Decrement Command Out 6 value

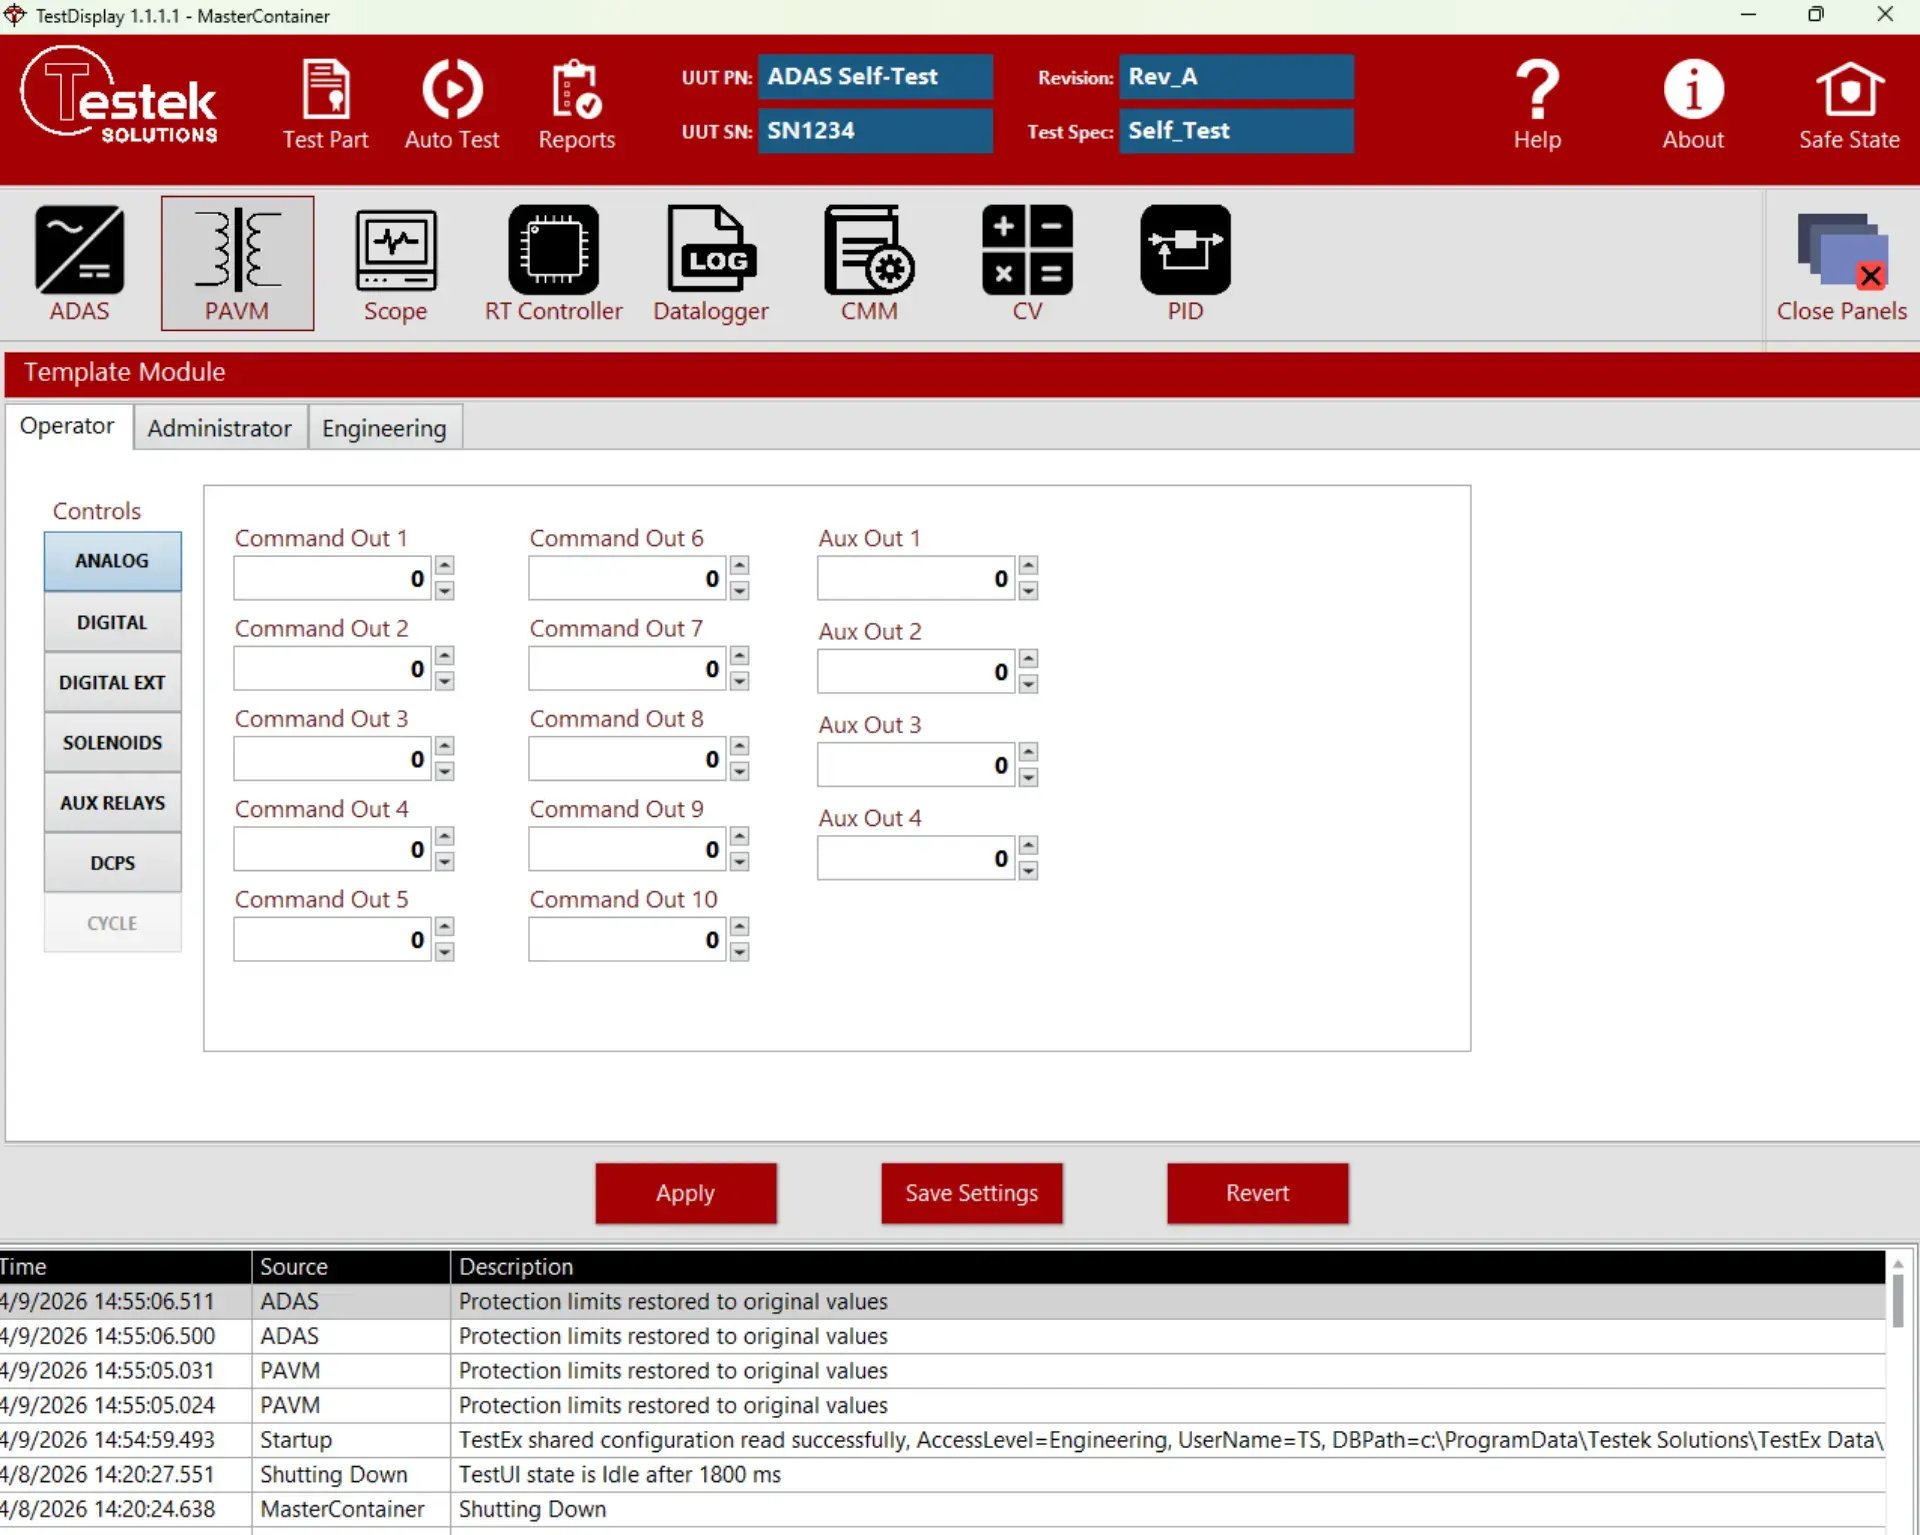[x=740, y=591]
